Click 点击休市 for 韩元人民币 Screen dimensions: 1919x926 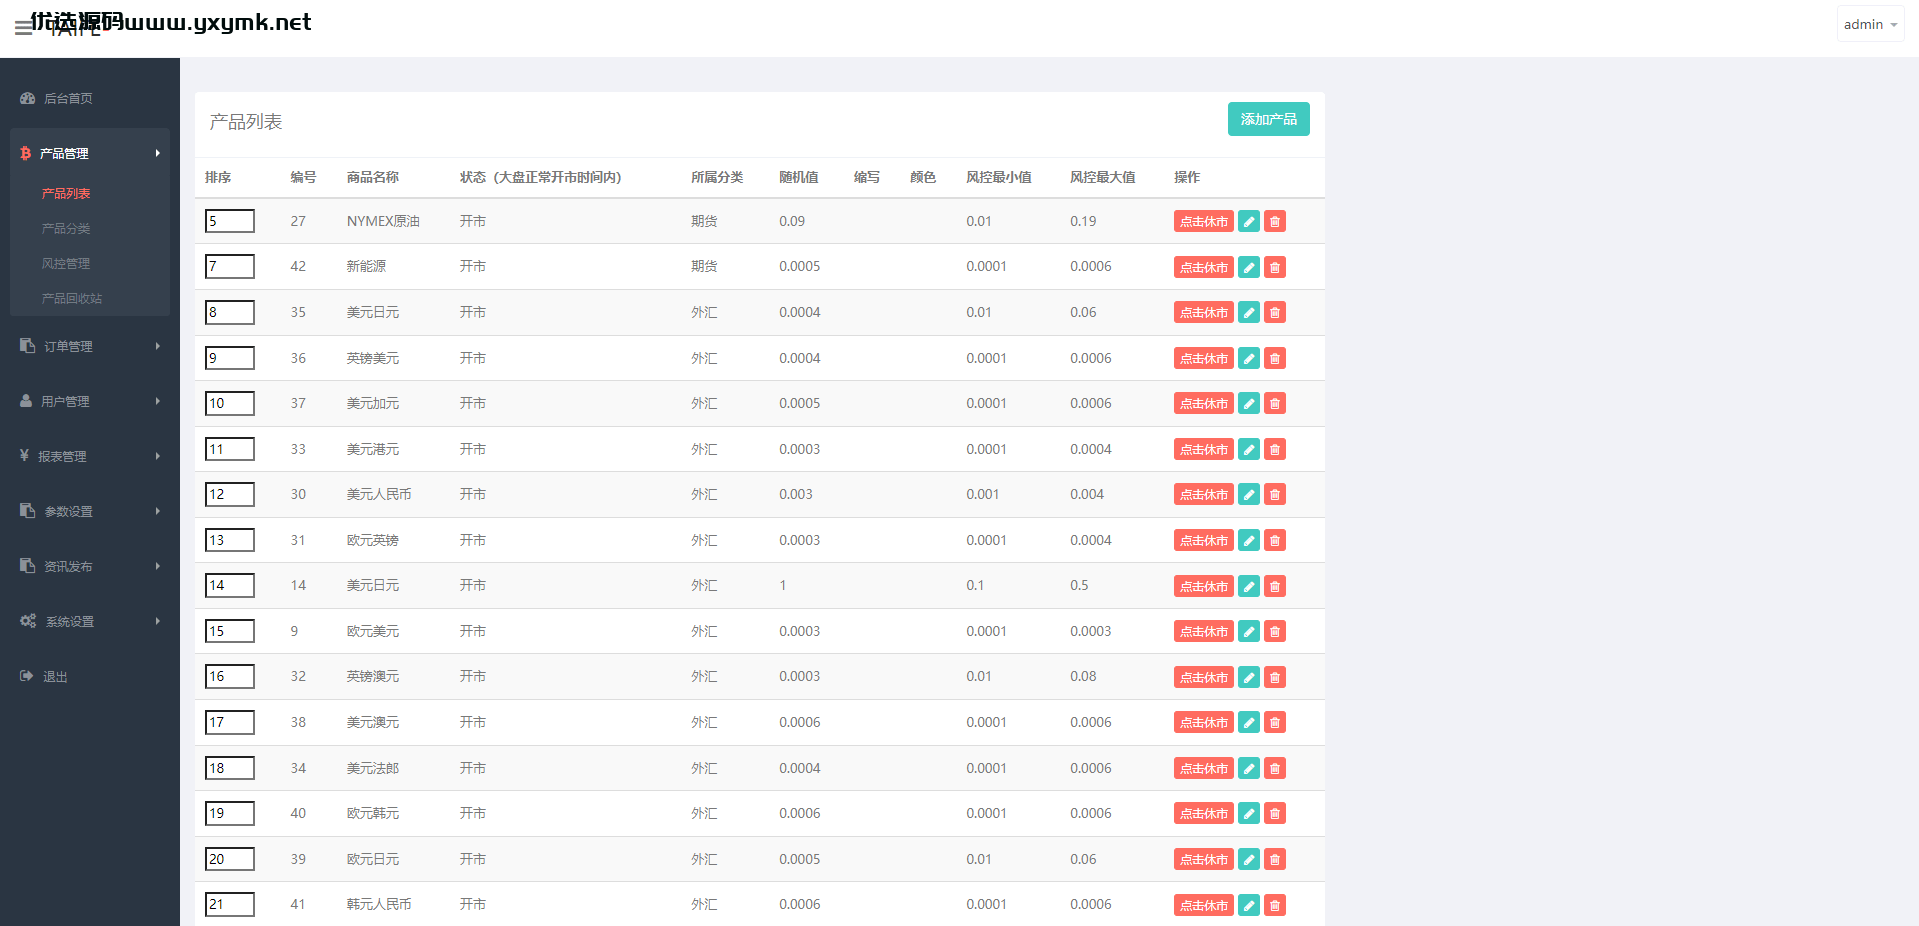1204,905
